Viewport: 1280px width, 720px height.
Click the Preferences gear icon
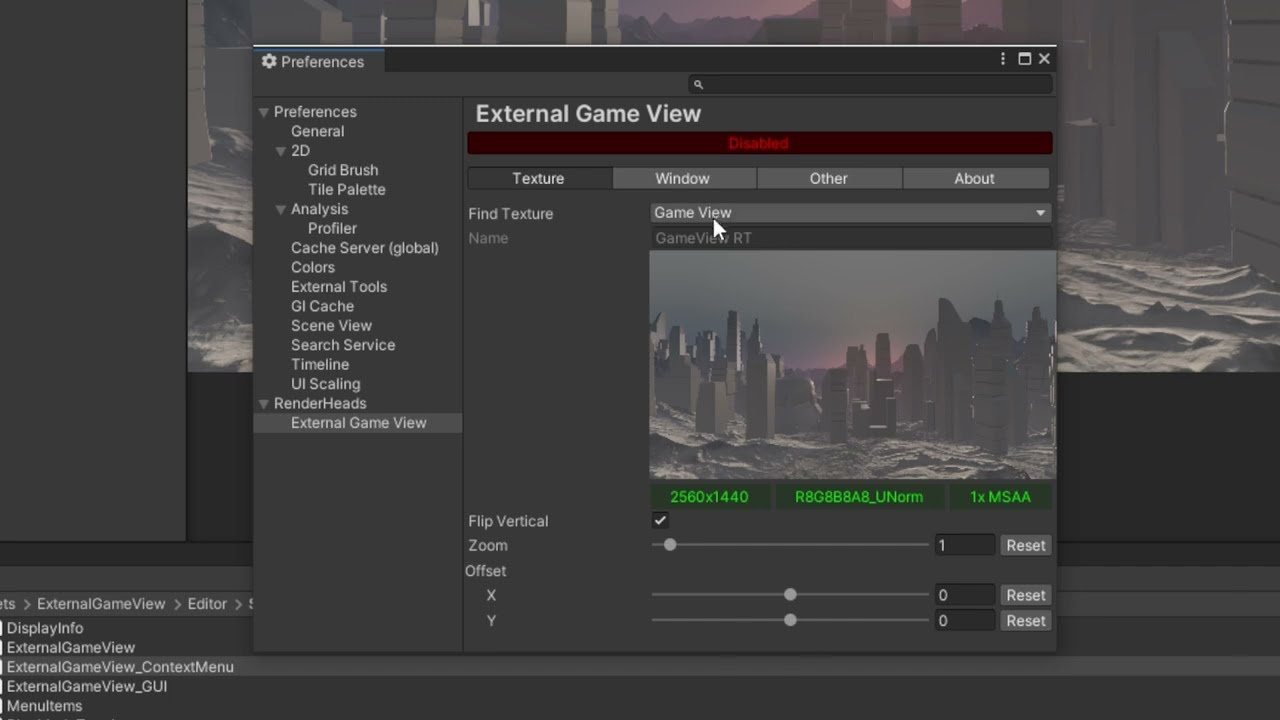269,61
